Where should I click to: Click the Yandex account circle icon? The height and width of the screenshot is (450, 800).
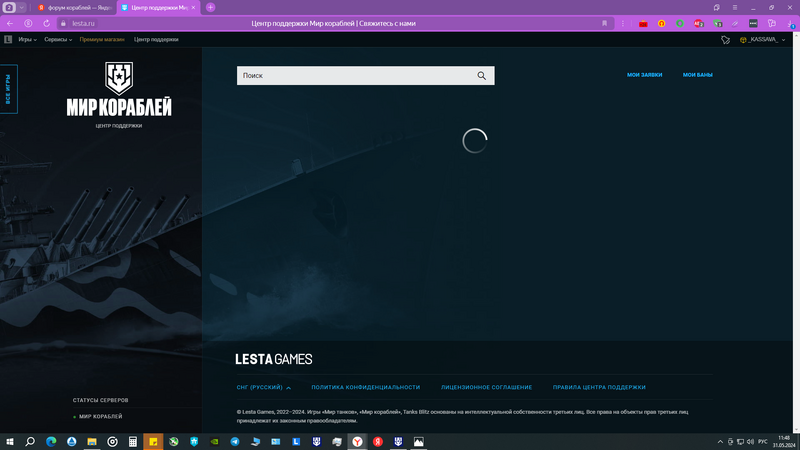point(29,23)
